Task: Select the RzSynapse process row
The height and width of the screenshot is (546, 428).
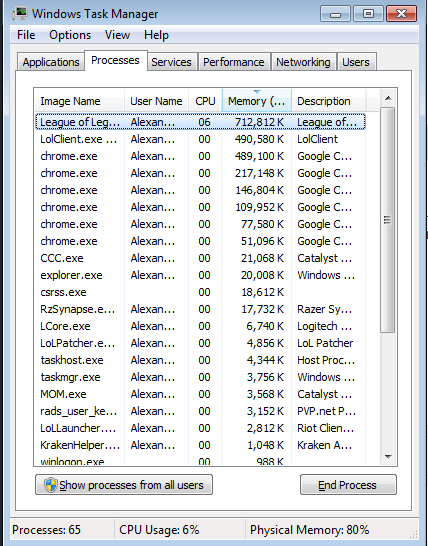Action: [200, 309]
